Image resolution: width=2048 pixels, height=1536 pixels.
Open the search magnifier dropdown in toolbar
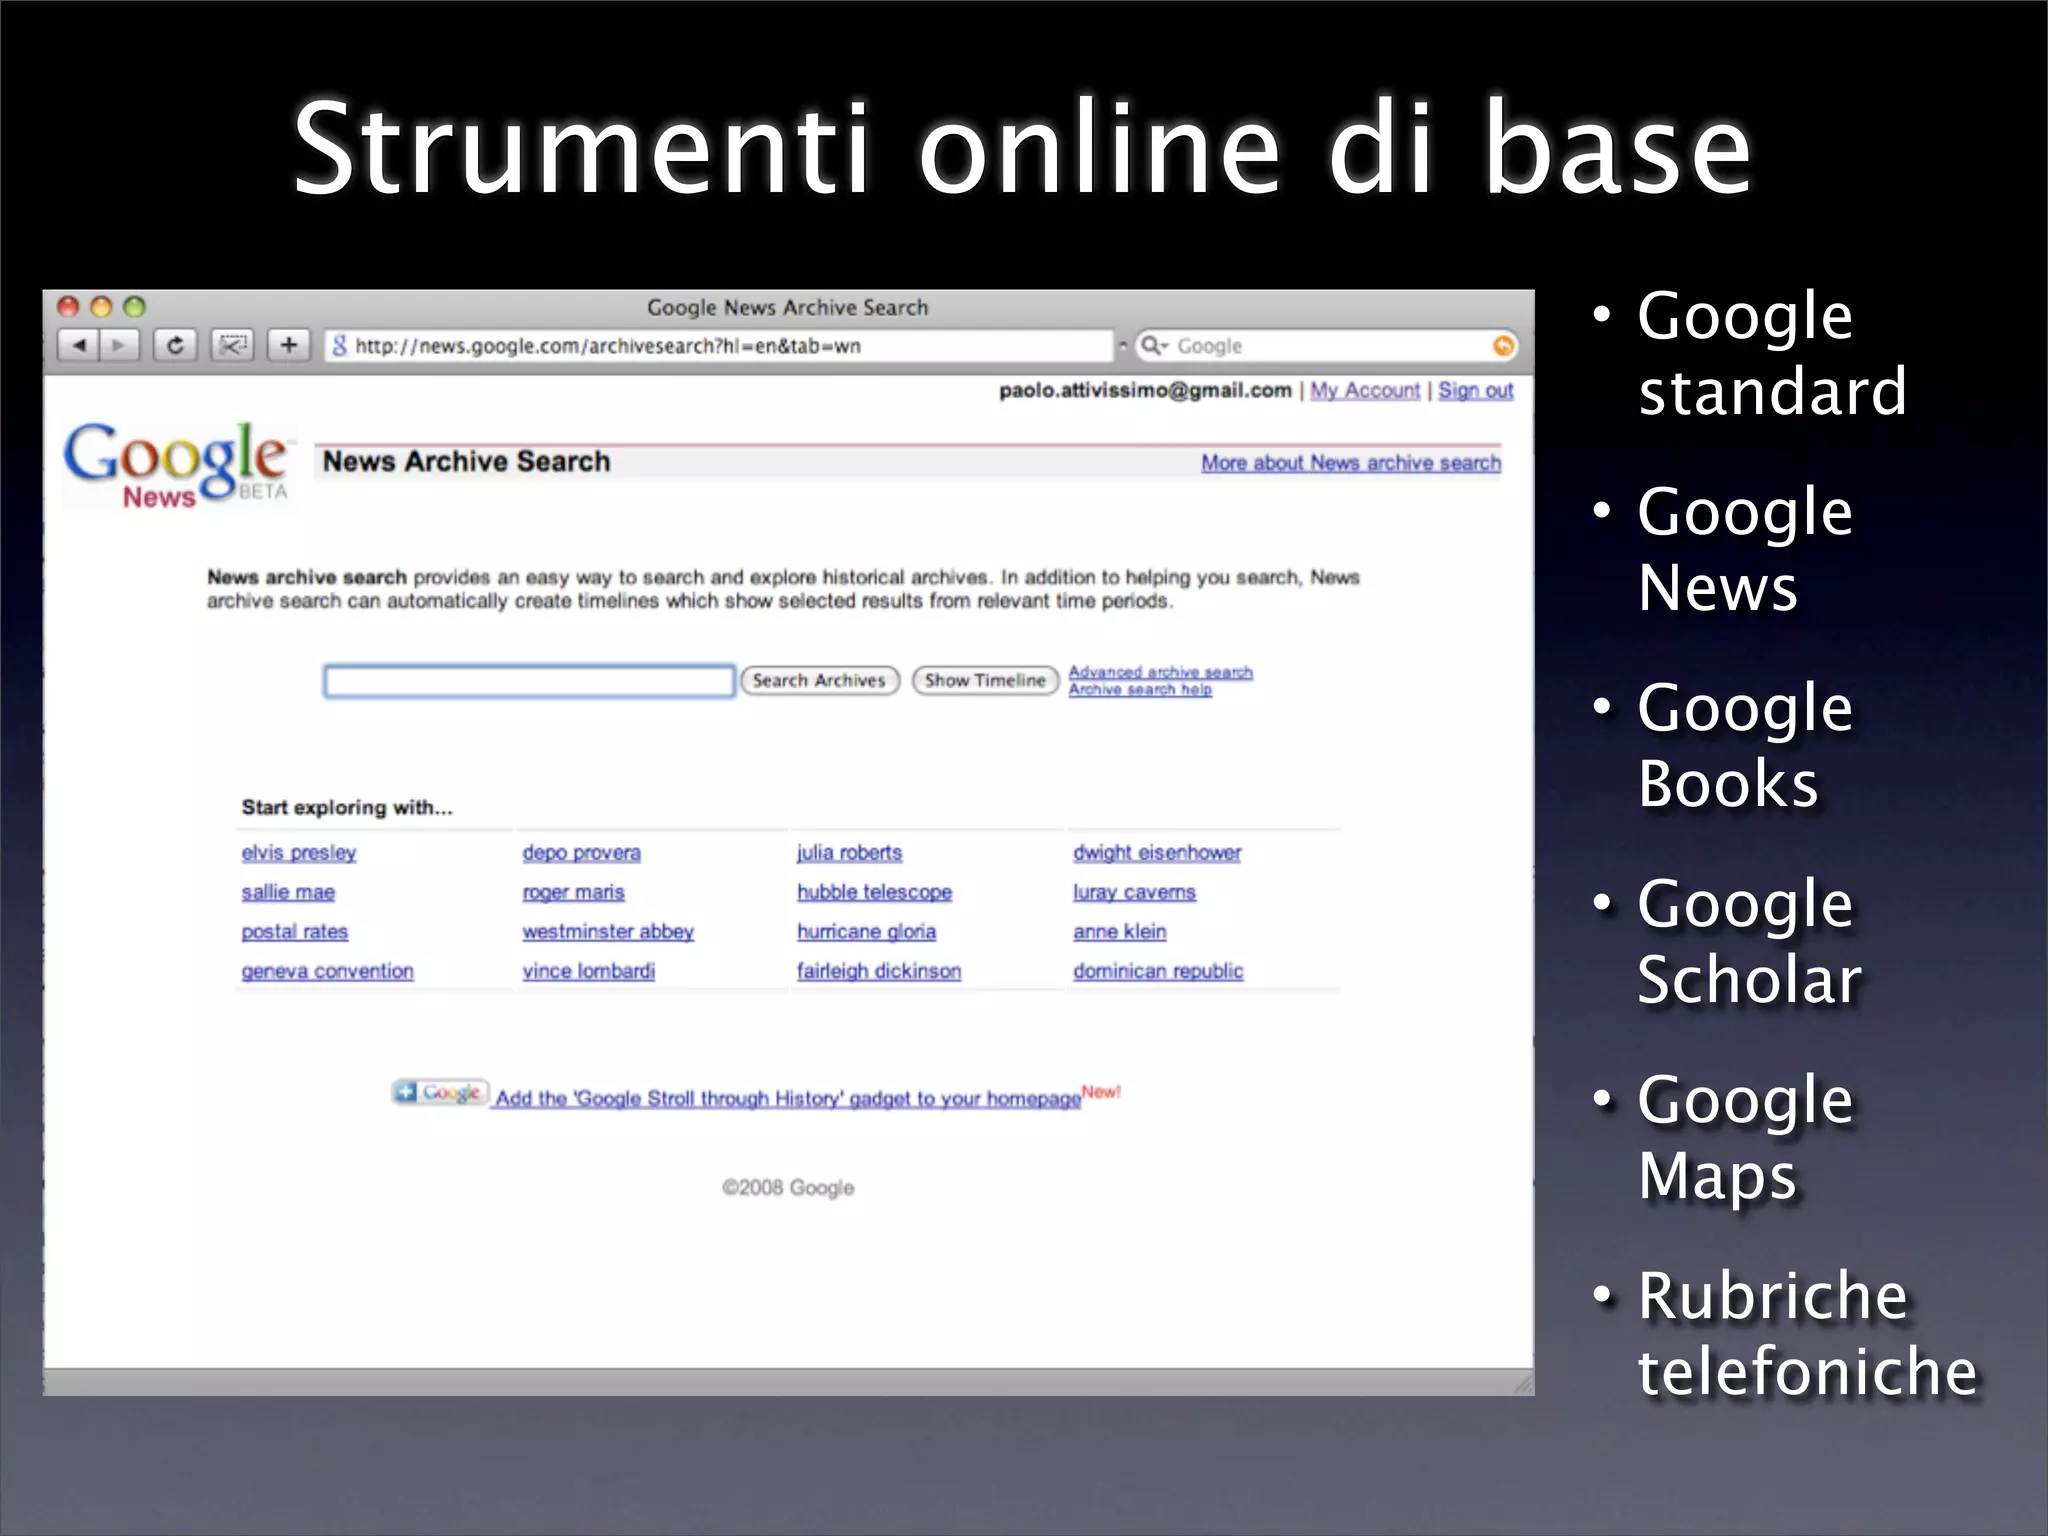coord(1154,346)
